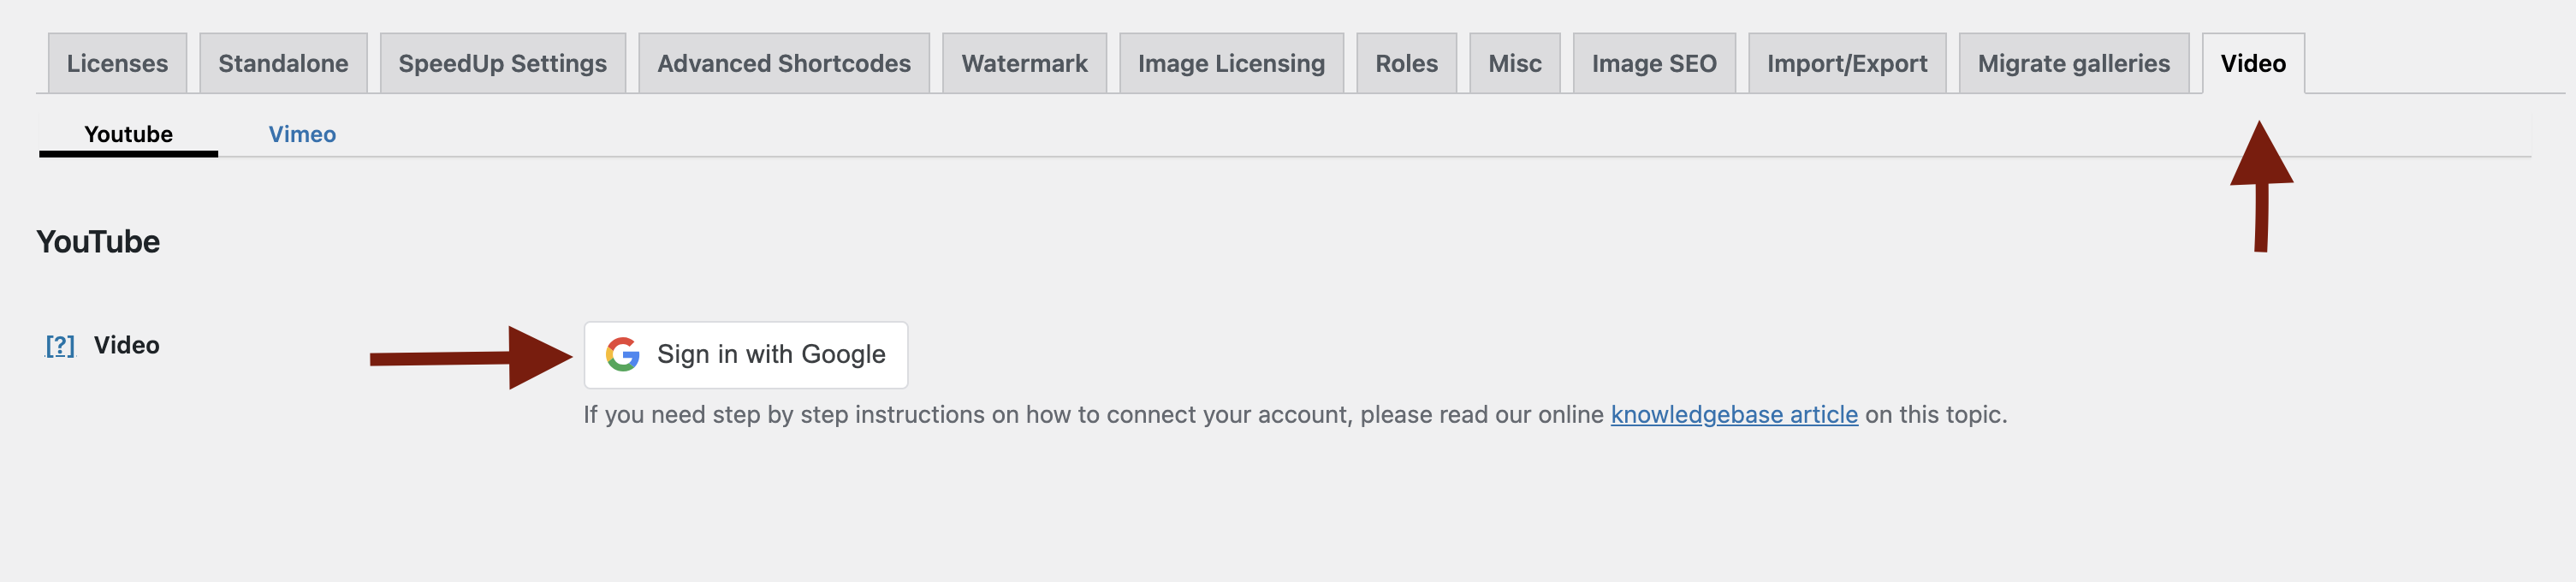Click the Roles tab

point(1405,63)
